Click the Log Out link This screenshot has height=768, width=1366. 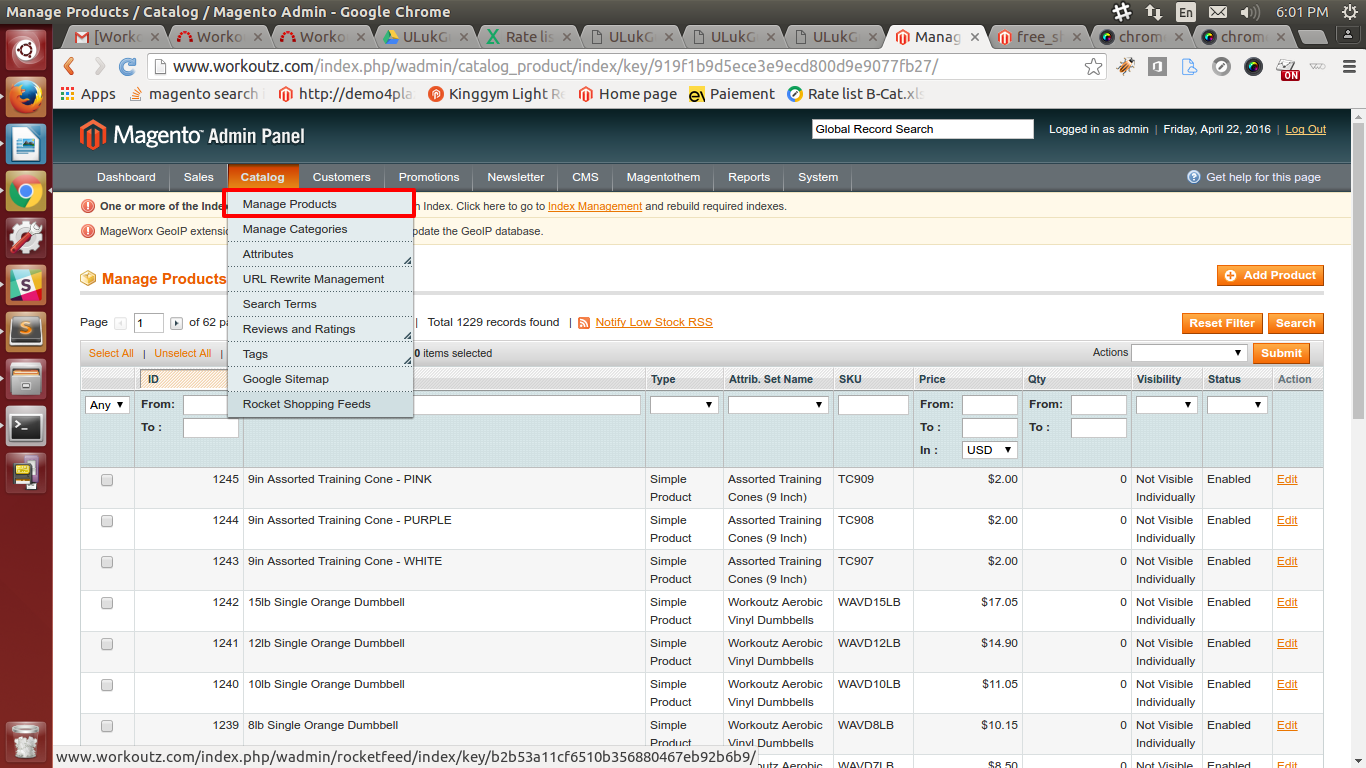(1305, 130)
